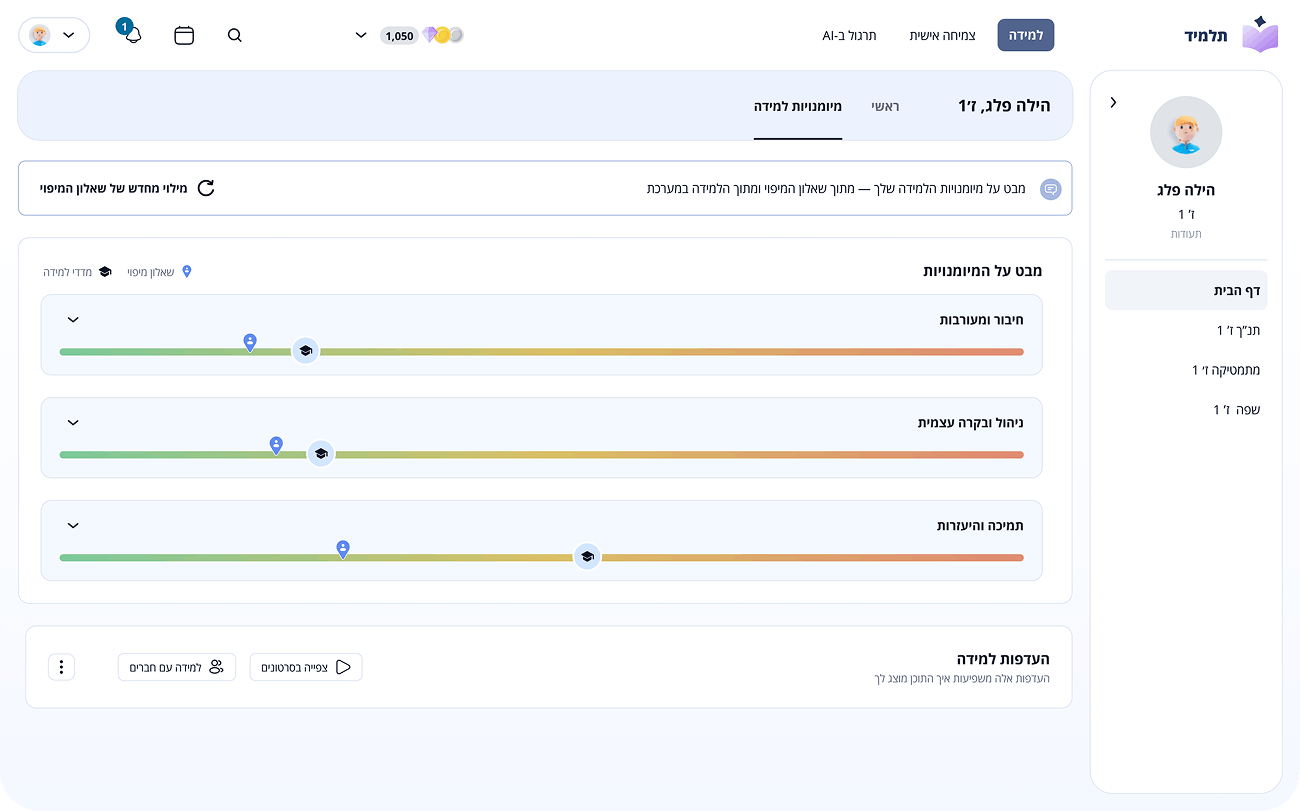1300x812 pixels.
Task: Open the צמיחה אישית tab
Action: coord(942,35)
